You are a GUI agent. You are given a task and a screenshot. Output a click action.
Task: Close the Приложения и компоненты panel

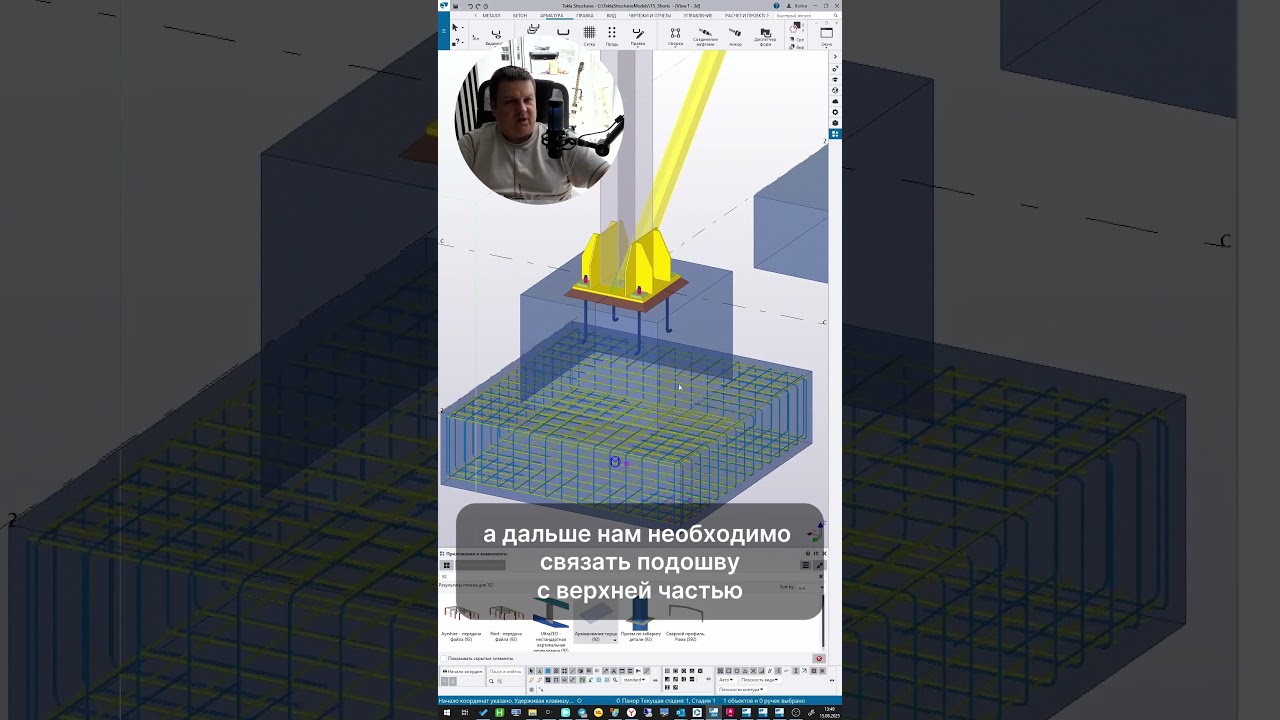coord(824,553)
